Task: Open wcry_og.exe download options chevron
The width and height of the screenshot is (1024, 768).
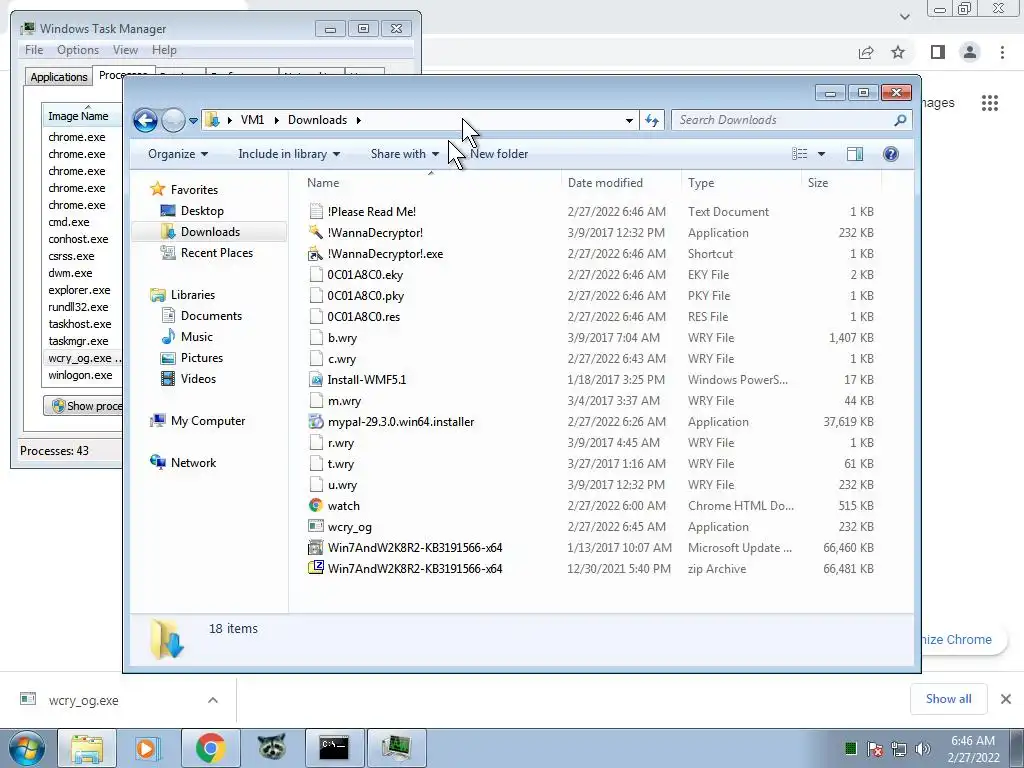Action: 213,700
